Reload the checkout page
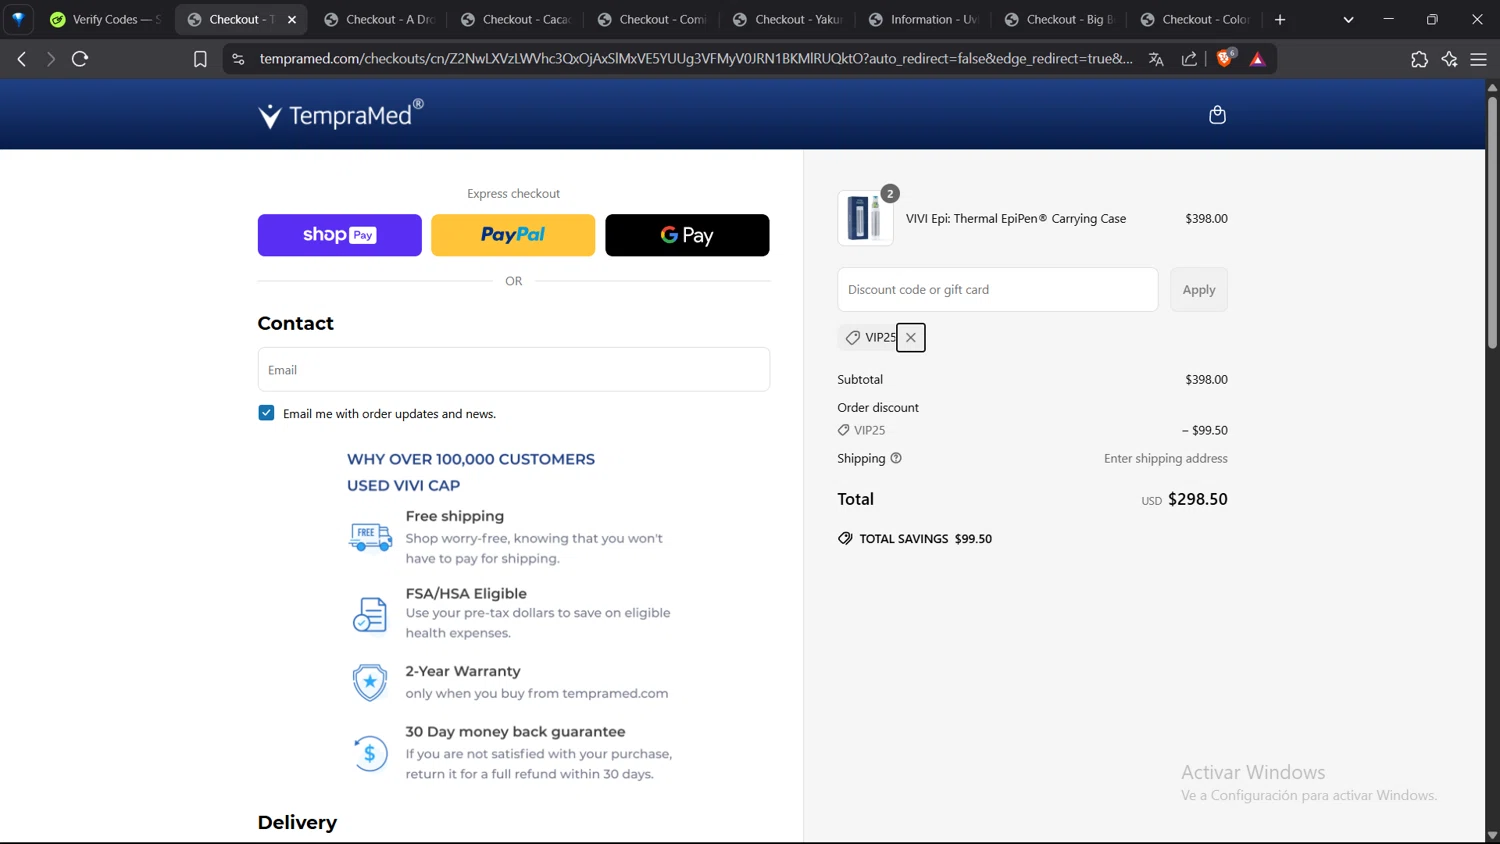The width and height of the screenshot is (1500, 844). pos(80,59)
